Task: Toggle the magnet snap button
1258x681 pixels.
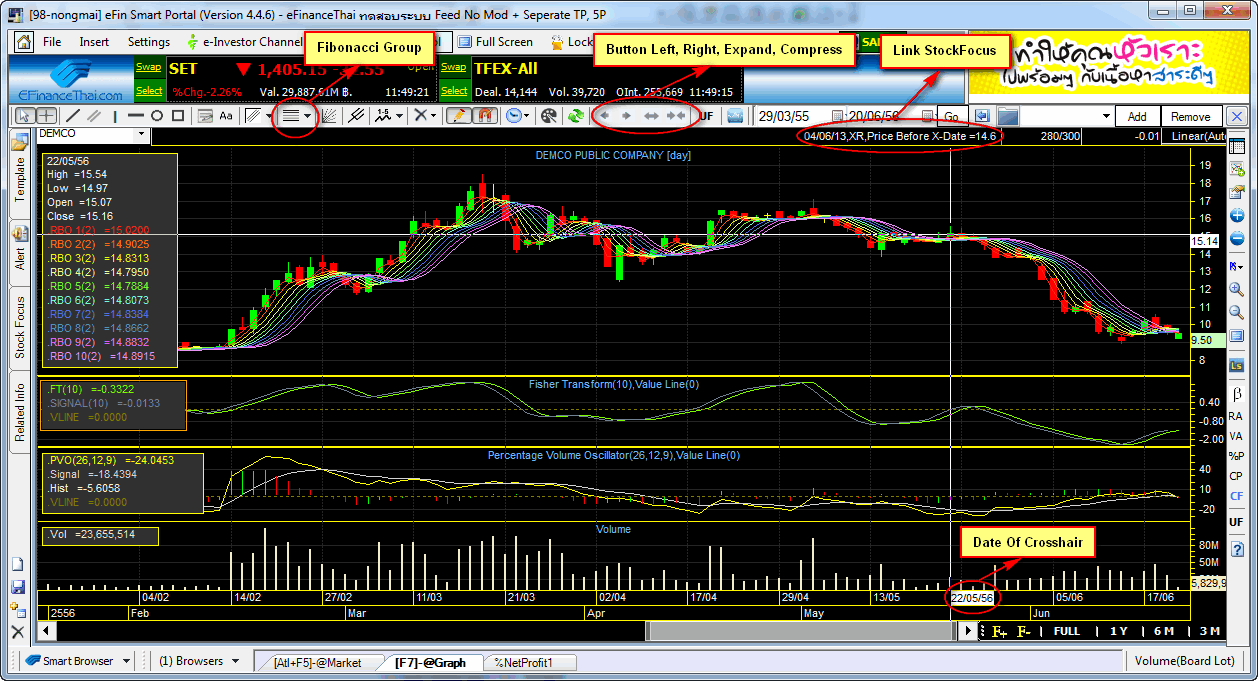Action: point(484,116)
